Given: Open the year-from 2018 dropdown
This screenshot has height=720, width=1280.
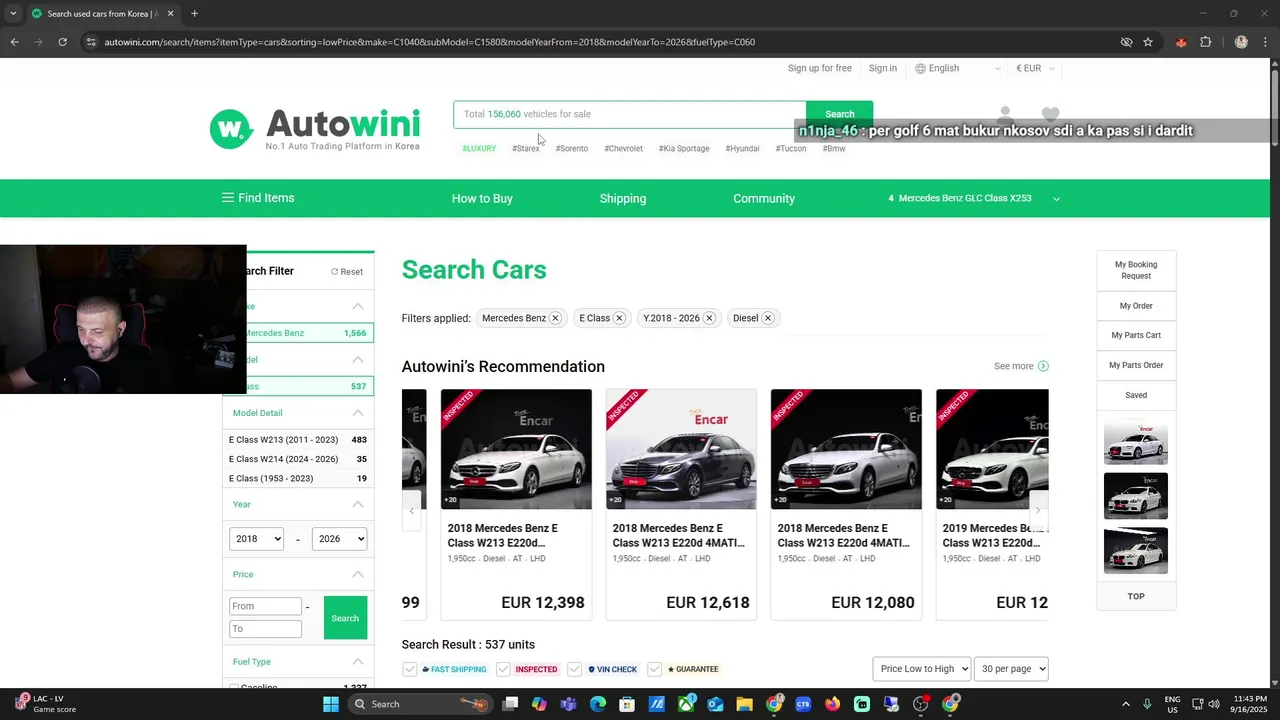Looking at the screenshot, I should [257, 539].
